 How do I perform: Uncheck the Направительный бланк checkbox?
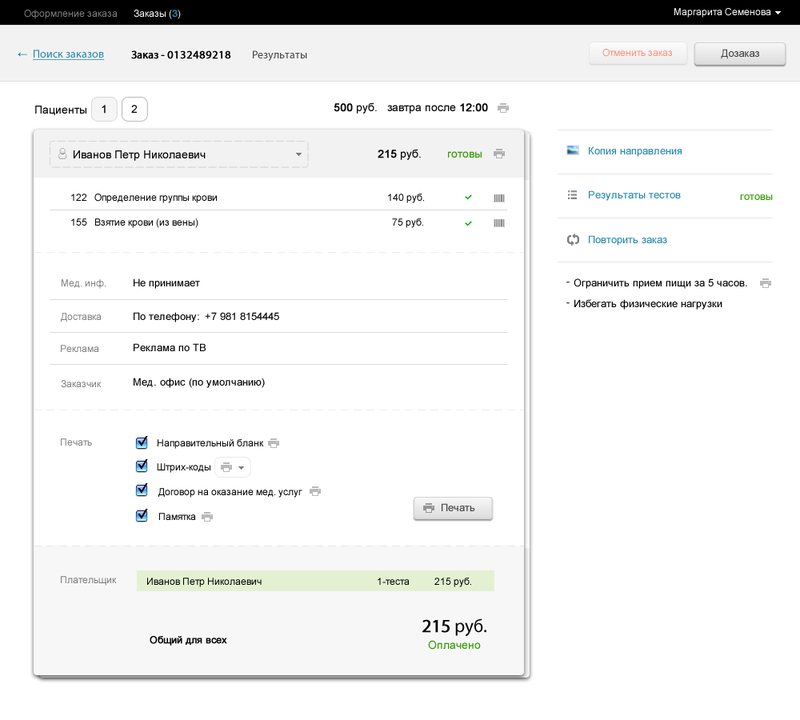(142, 442)
